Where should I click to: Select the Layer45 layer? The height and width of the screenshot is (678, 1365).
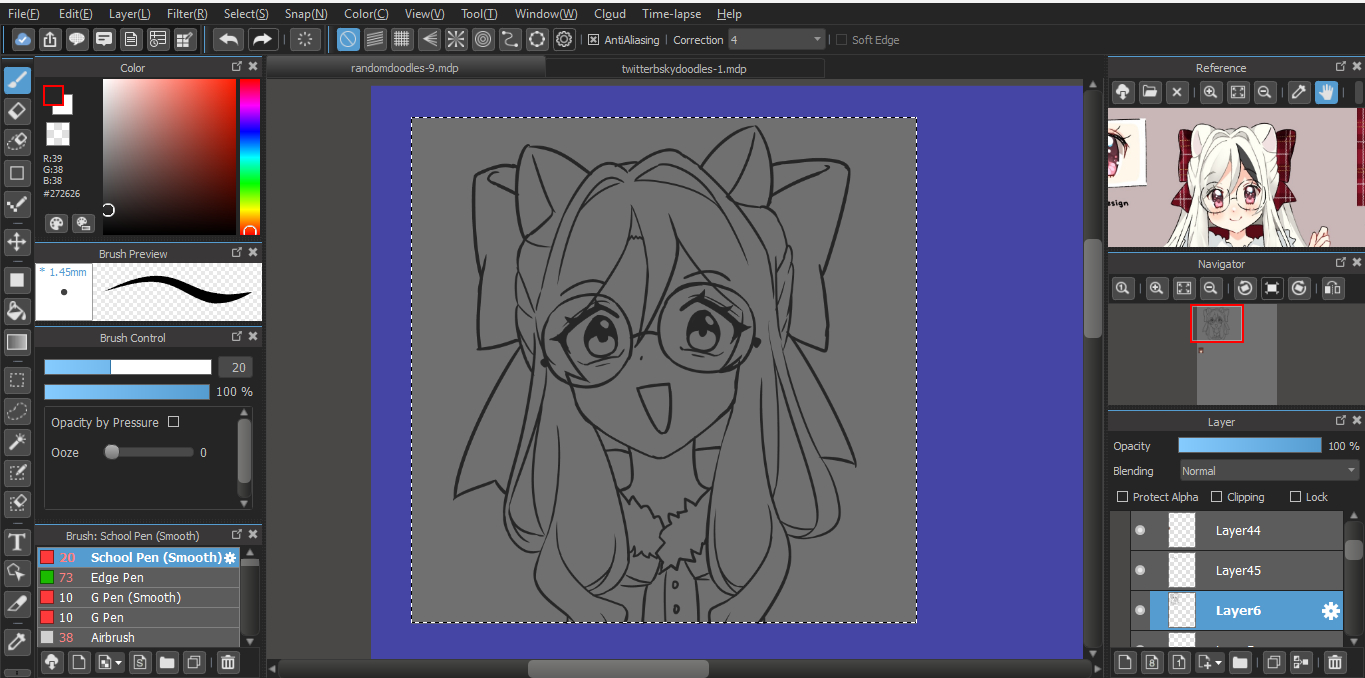[1238, 571]
